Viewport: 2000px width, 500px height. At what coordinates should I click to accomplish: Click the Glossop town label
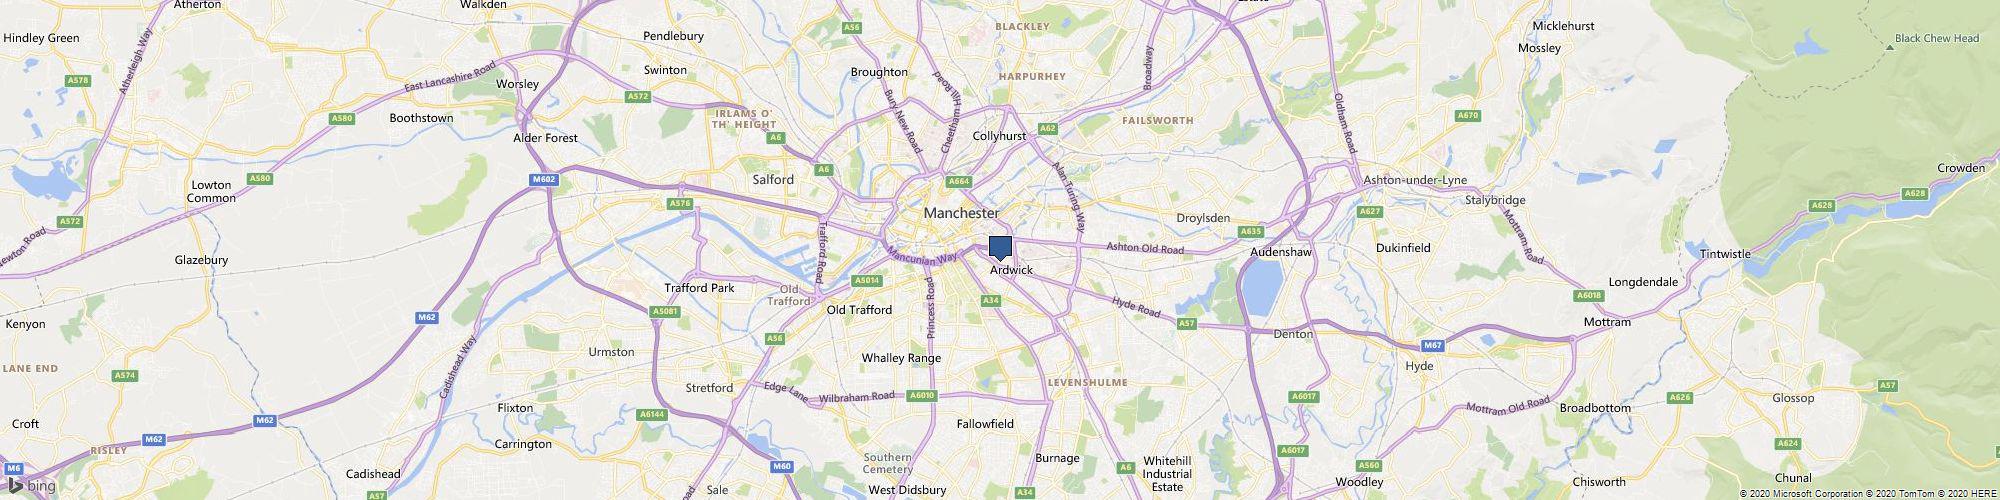point(1793,398)
